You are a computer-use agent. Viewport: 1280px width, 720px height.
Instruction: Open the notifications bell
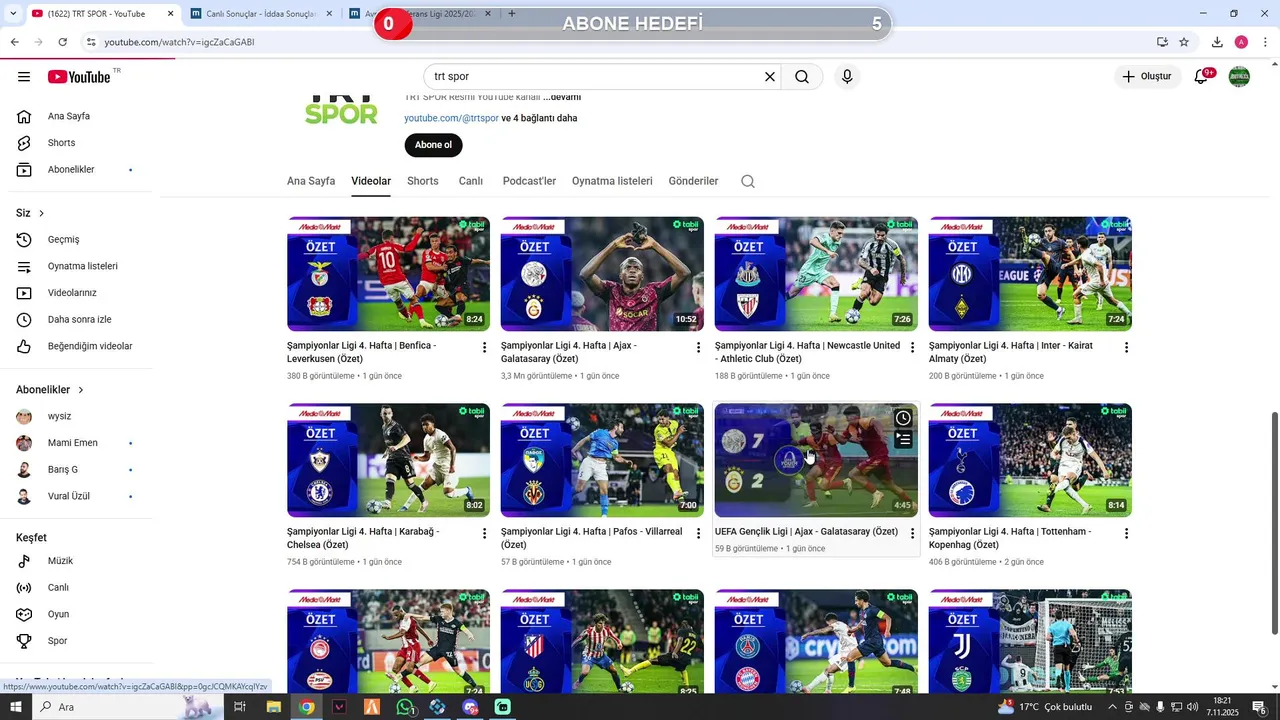1201,77
